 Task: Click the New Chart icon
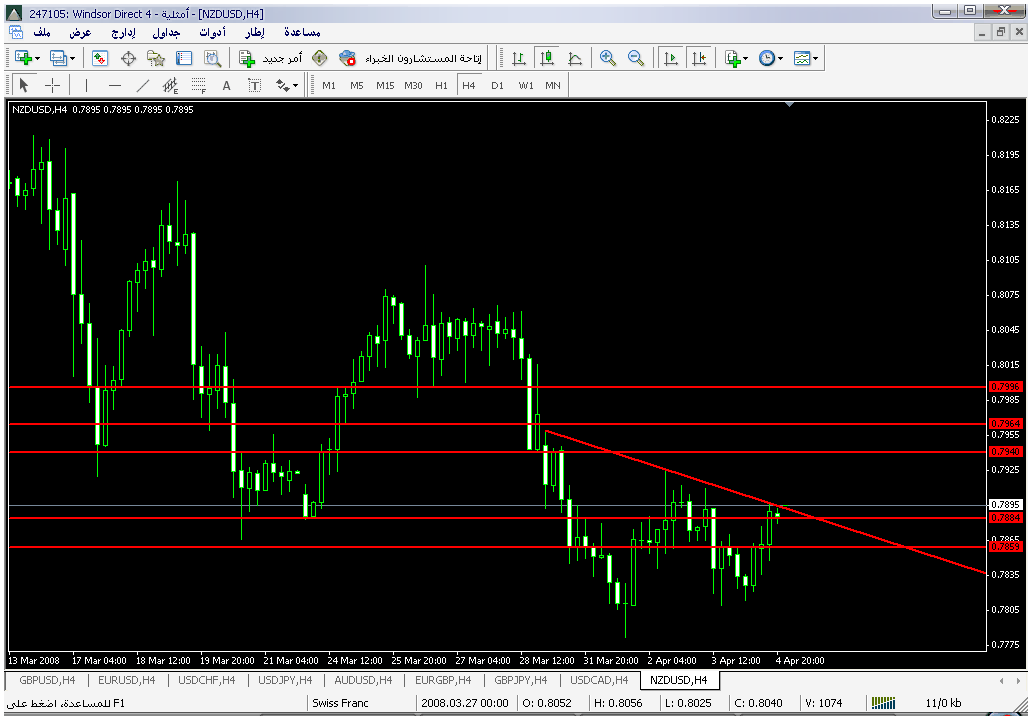point(22,58)
